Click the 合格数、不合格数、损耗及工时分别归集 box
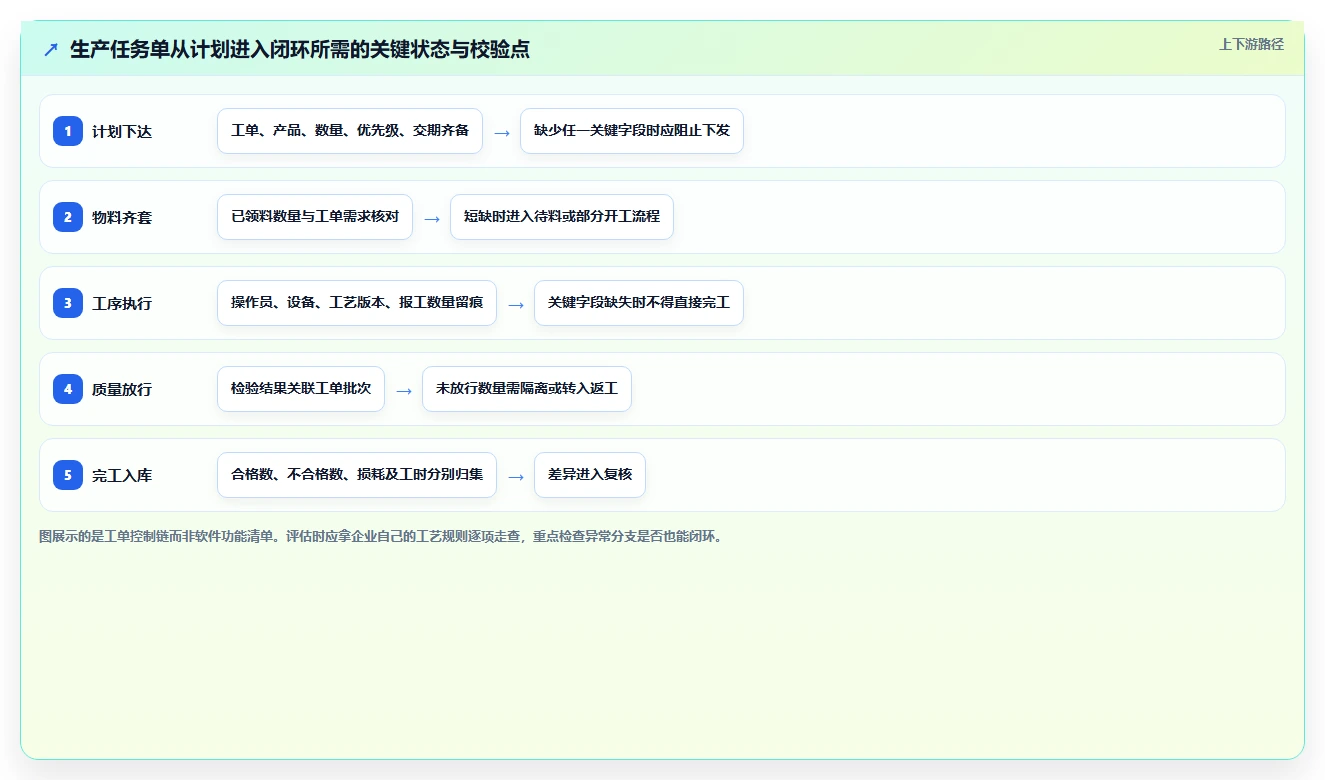The height and width of the screenshot is (780, 1325). tap(357, 475)
